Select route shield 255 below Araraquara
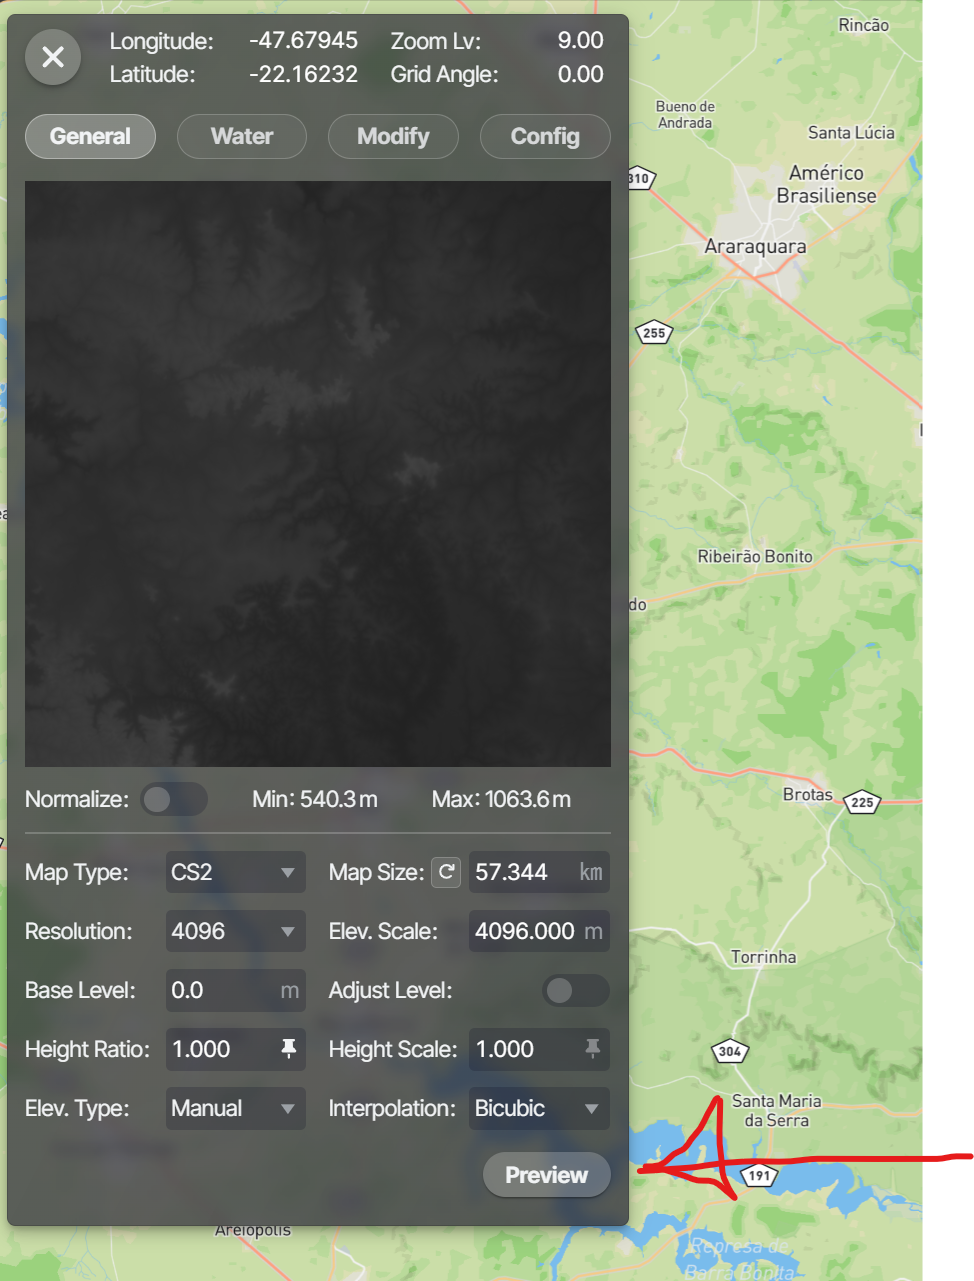This screenshot has width=974, height=1281. (653, 332)
